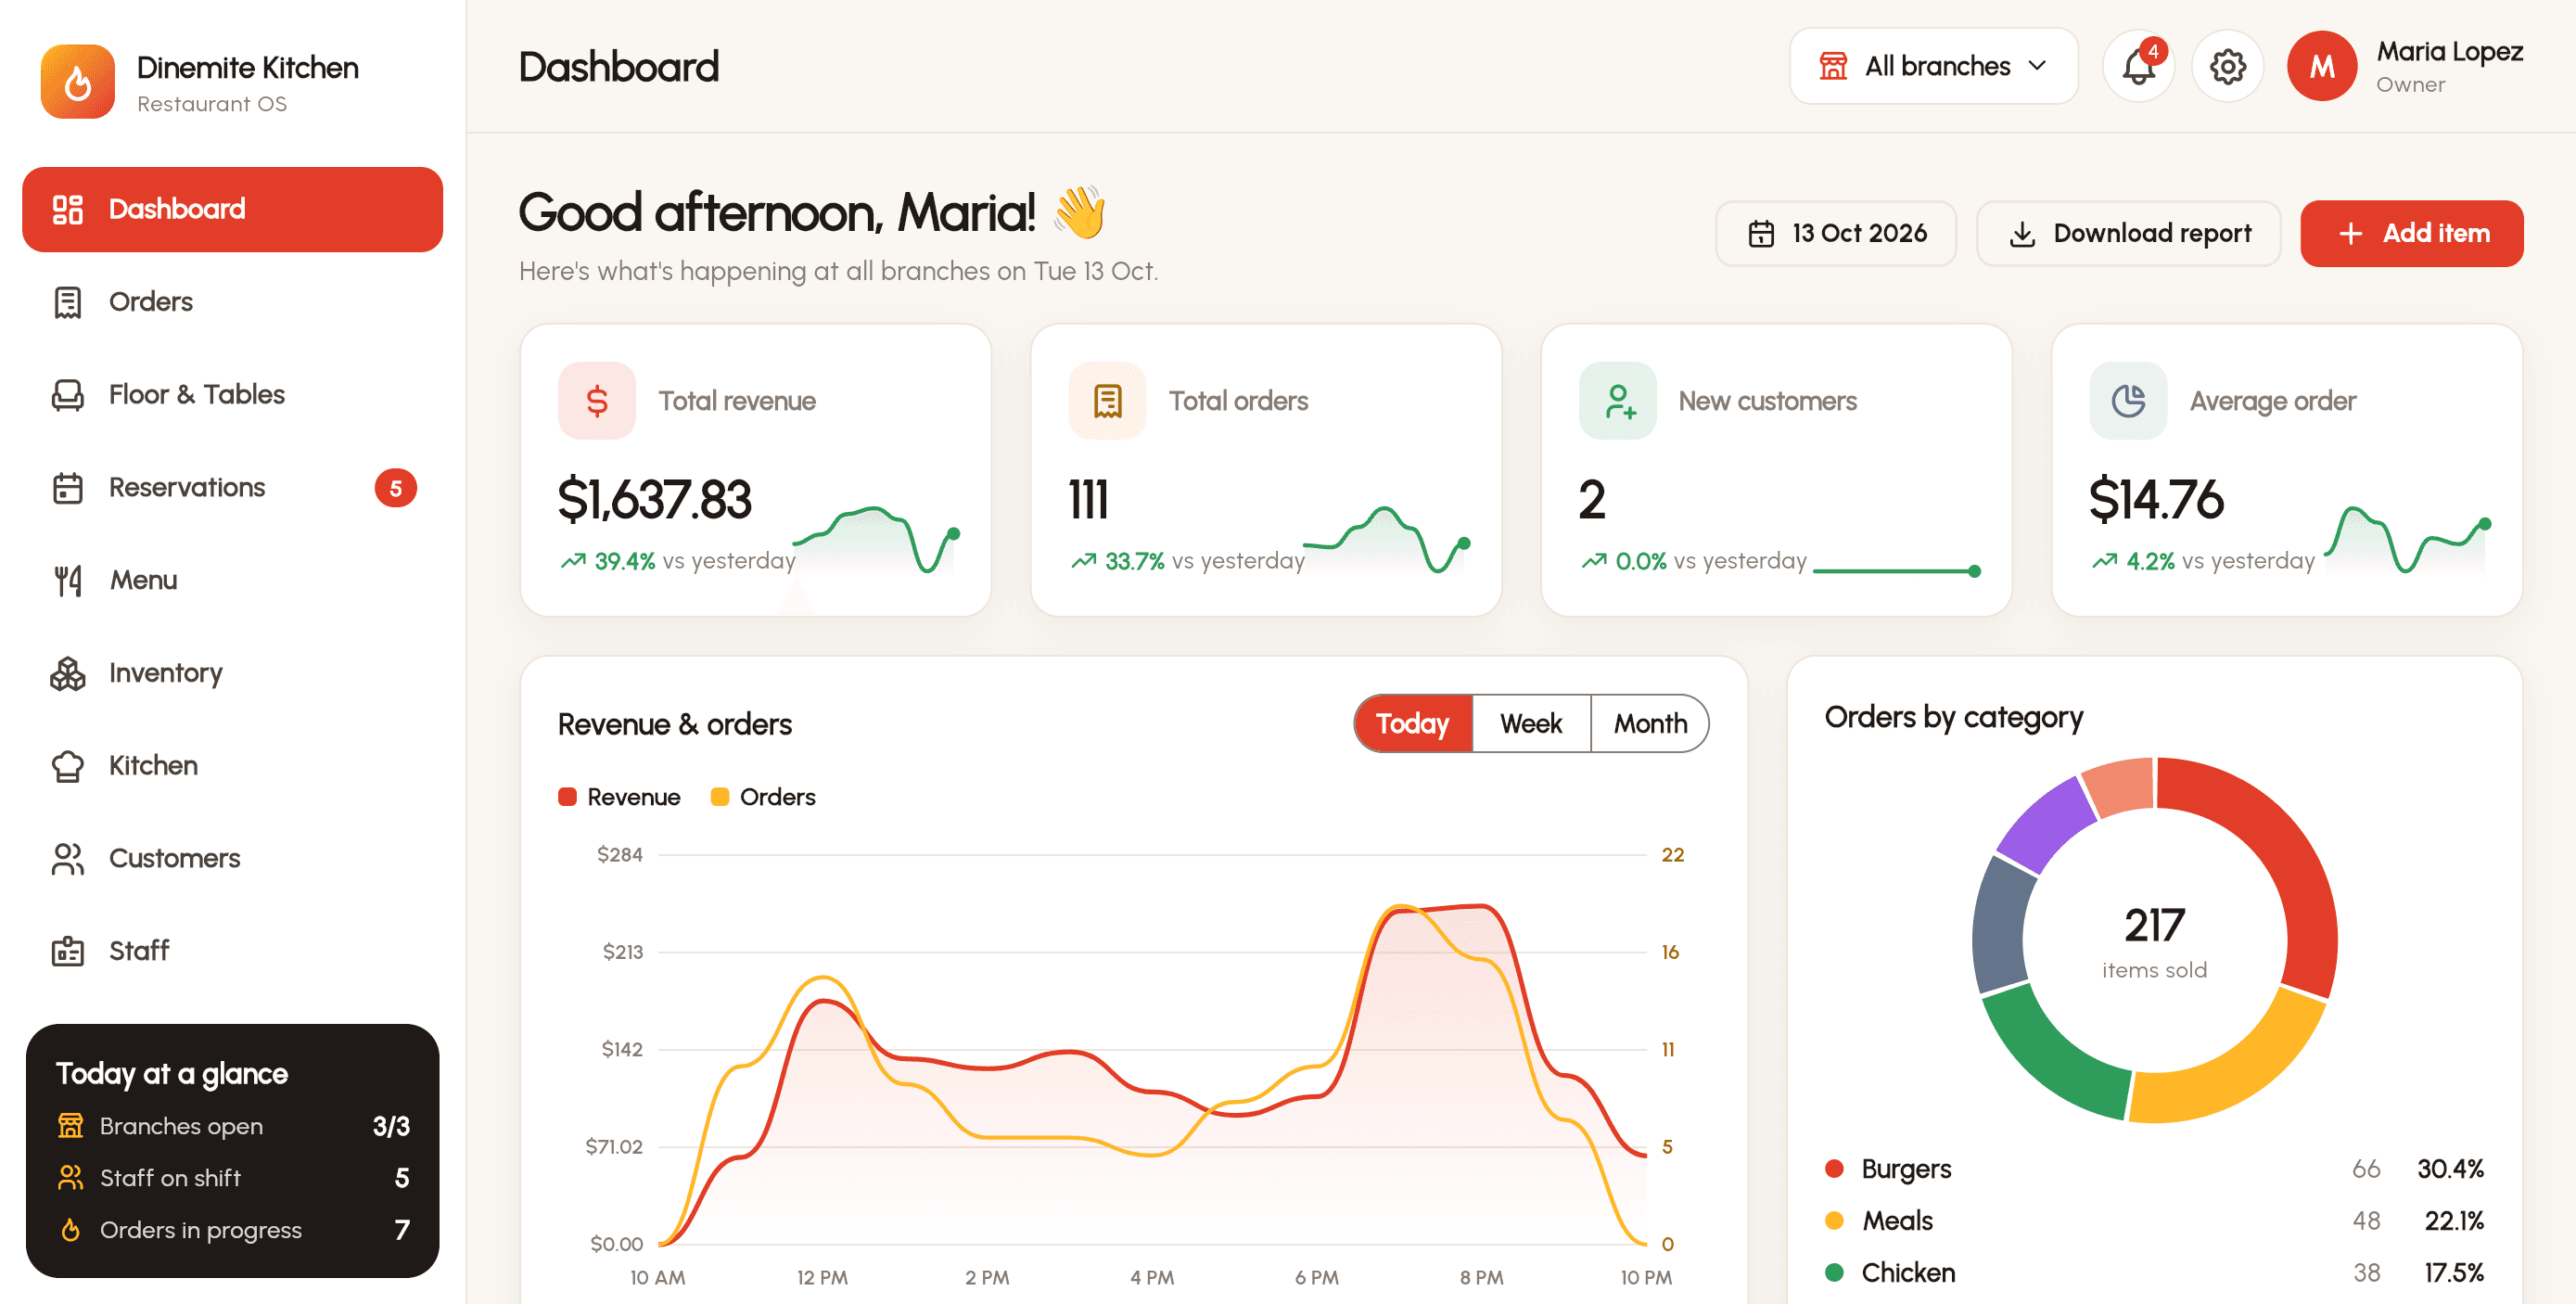Open the Kitchen page
2576x1304 pixels.
232,766
